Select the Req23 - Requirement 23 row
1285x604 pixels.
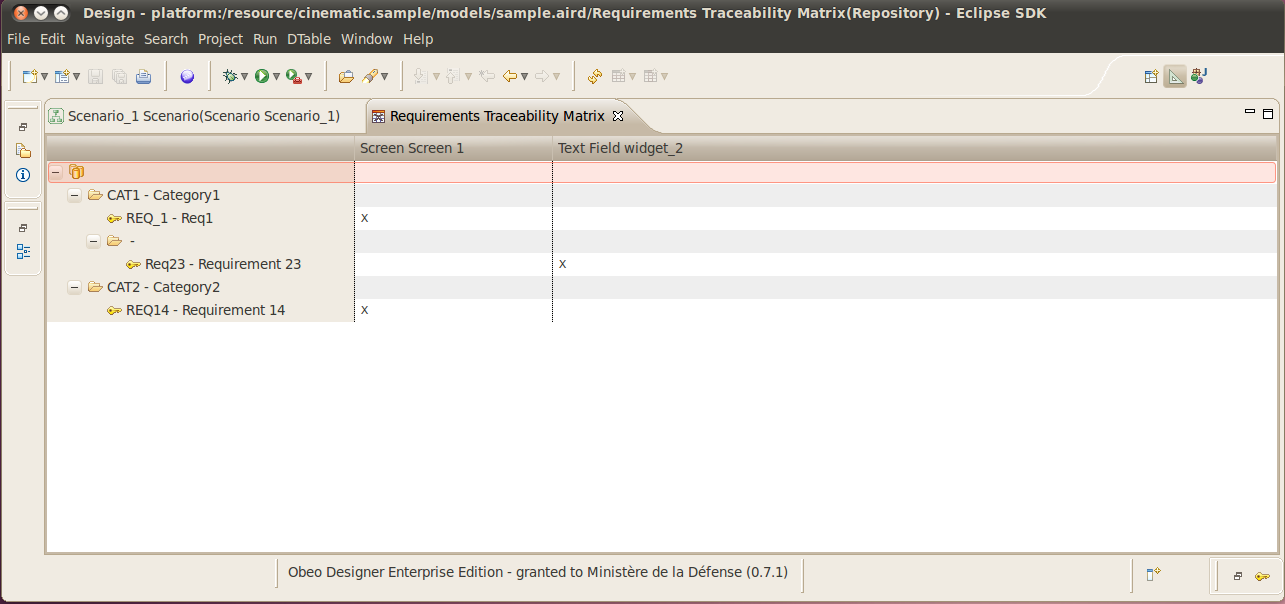[x=660, y=264]
